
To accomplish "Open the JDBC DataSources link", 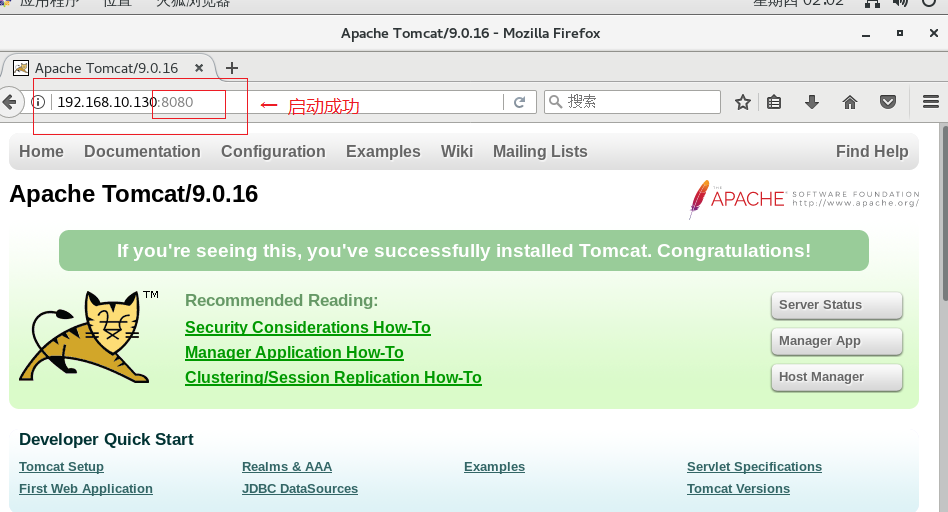I will (x=300, y=488).
